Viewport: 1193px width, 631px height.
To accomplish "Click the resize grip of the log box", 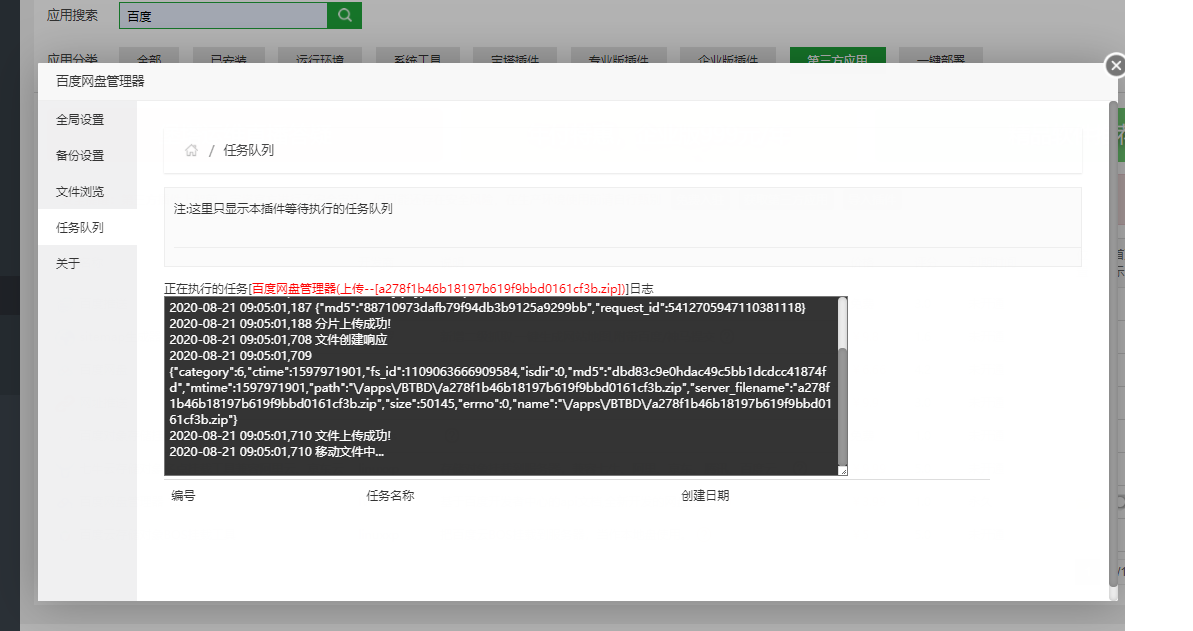I will (x=843, y=471).
